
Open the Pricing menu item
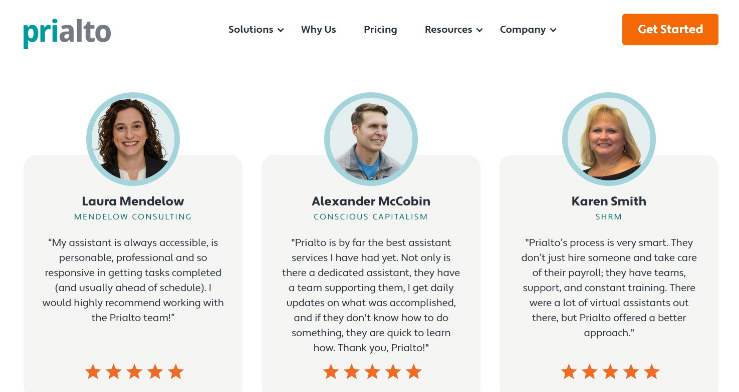(380, 30)
